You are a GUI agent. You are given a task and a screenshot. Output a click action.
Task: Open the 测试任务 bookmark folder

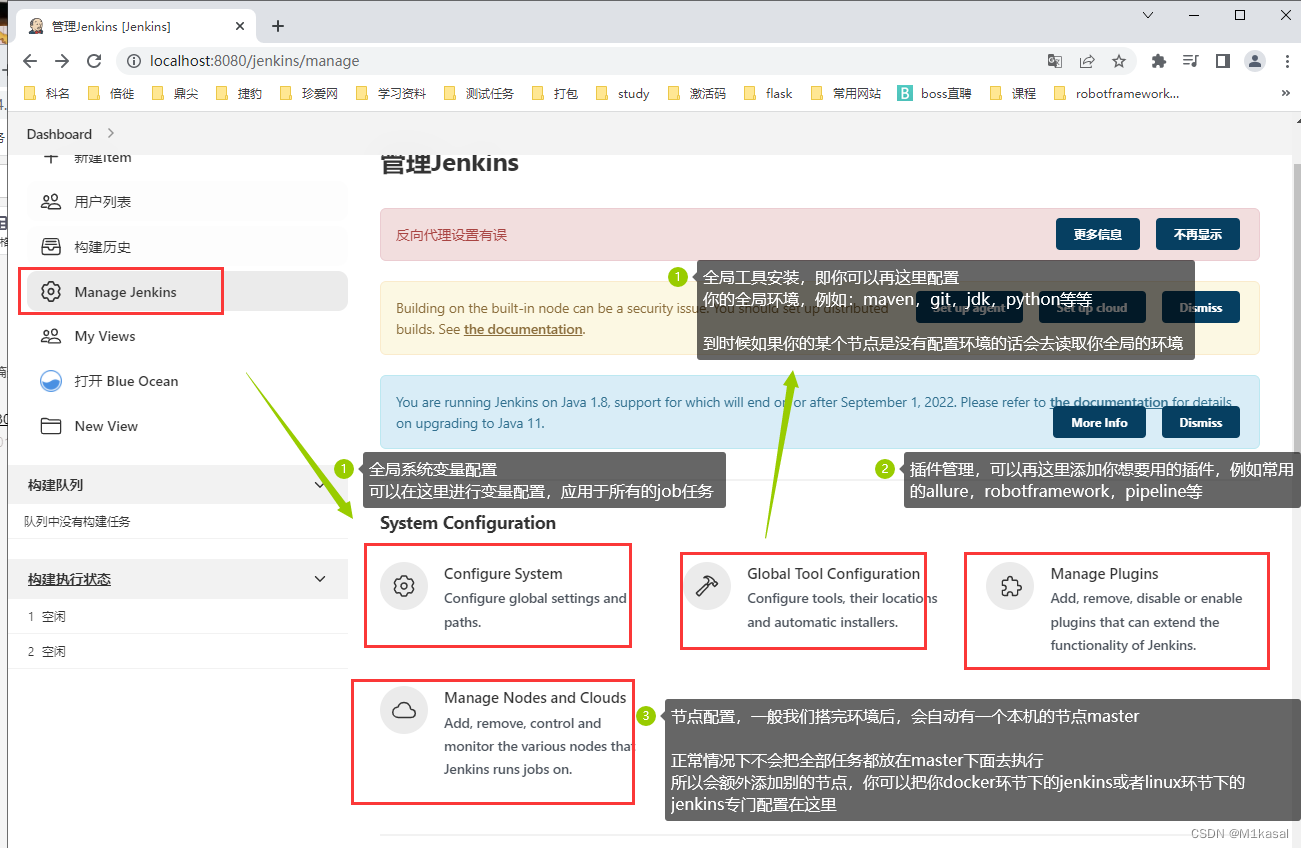(x=480, y=93)
